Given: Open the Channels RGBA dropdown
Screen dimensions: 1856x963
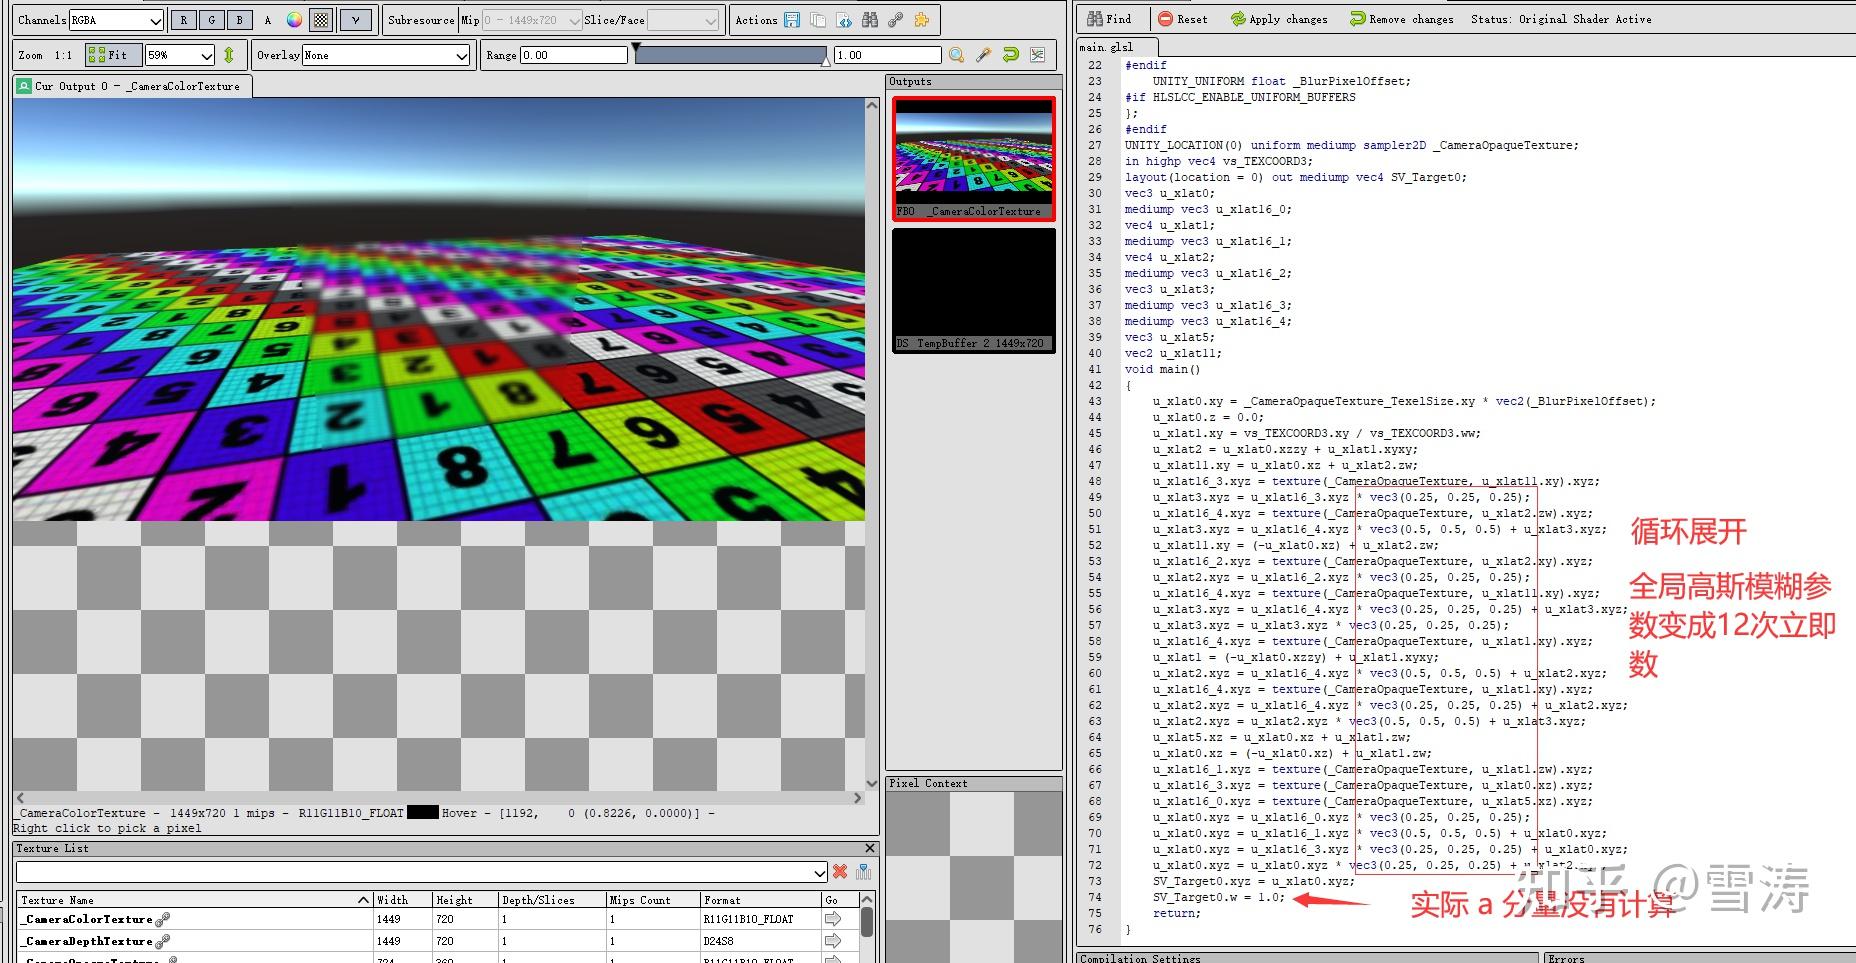Looking at the screenshot, I should (115, 19).
